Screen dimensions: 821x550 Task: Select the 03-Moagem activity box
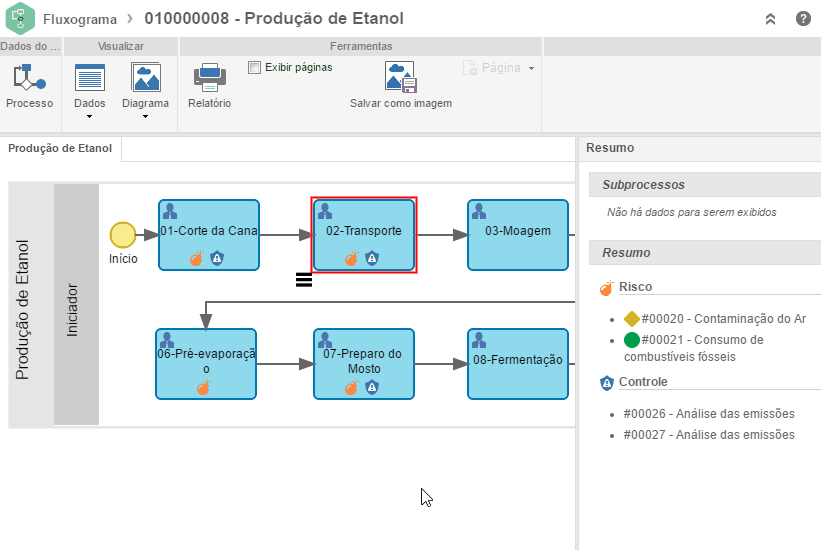[518, 235]
